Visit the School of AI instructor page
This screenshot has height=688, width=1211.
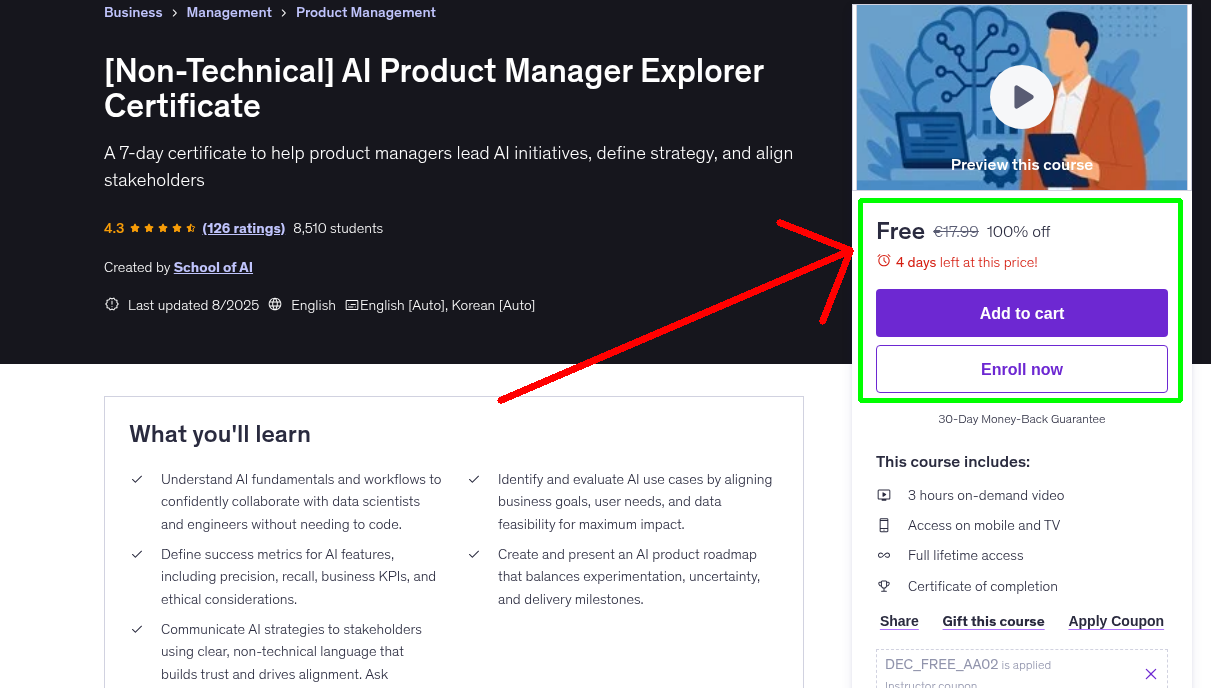point(213,267)
